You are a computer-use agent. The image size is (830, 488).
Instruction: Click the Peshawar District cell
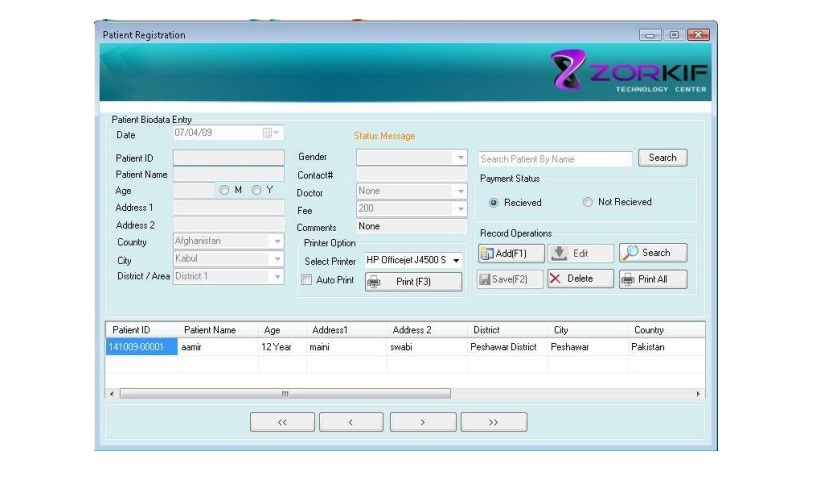tap(507, 347)
